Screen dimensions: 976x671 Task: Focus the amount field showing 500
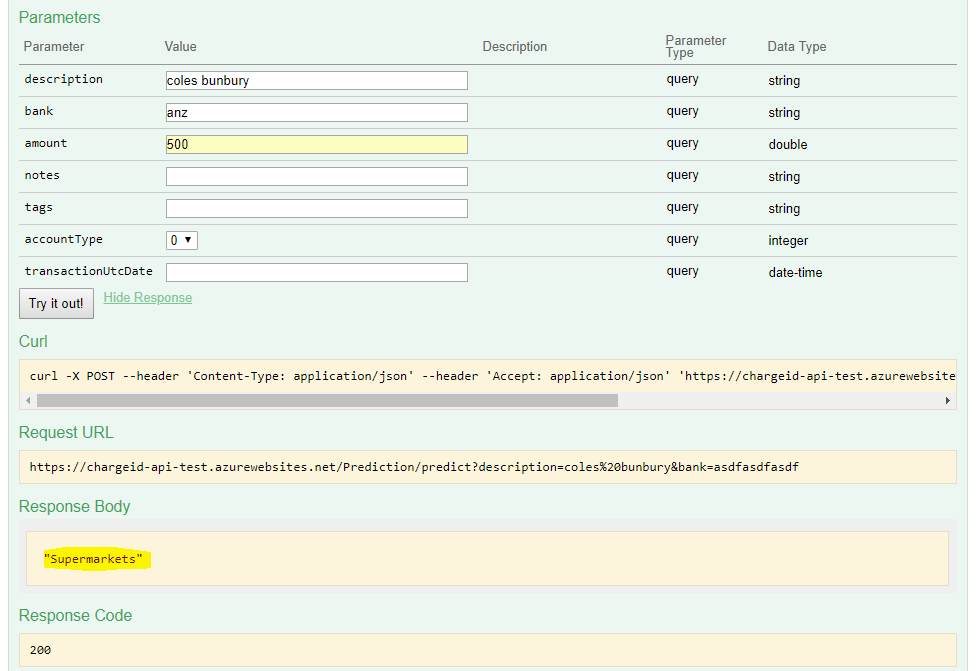(316, 144)
